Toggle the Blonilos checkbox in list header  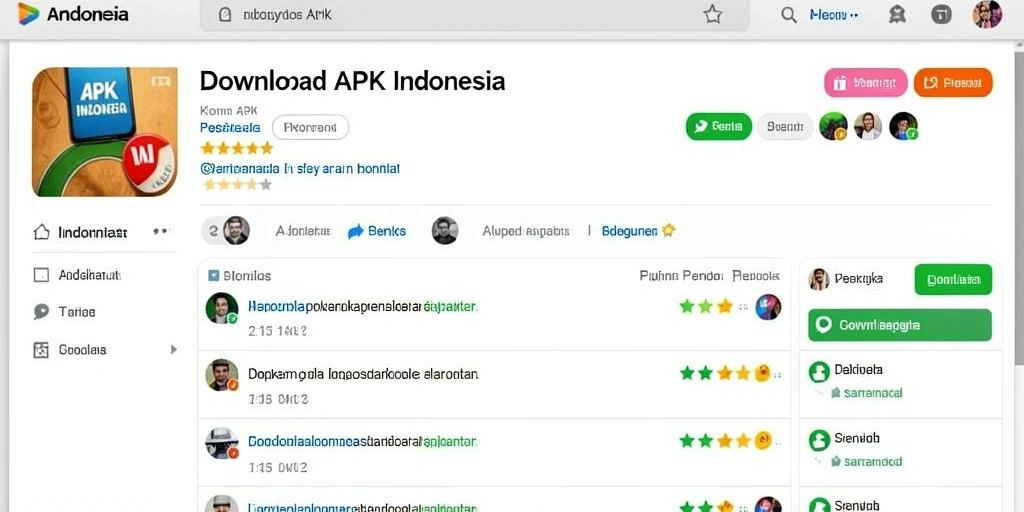coord(214,276)
